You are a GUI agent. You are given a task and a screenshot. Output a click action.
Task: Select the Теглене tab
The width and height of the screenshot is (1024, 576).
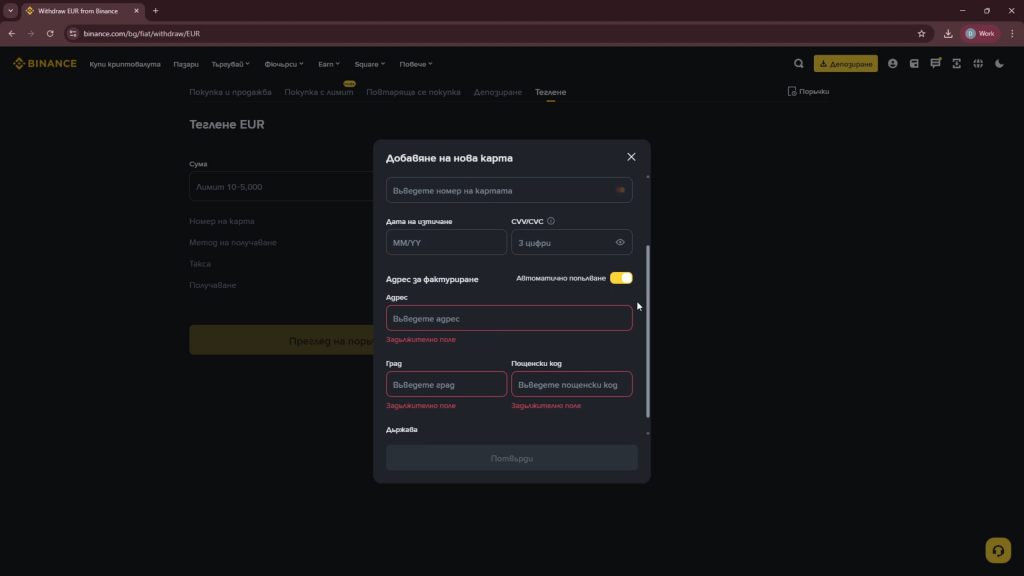coord(551,92)
